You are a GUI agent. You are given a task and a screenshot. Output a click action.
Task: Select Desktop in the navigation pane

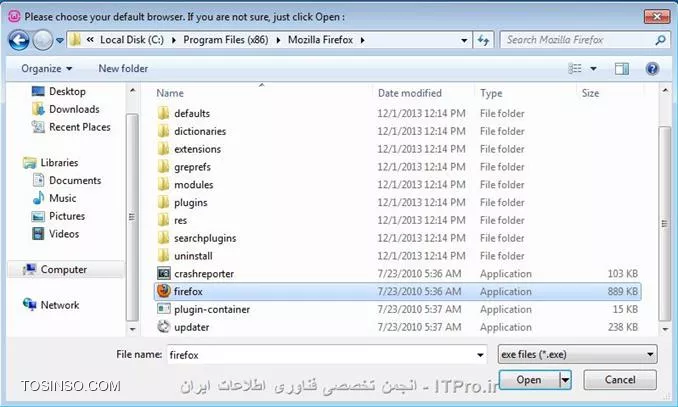coord(59,92)
